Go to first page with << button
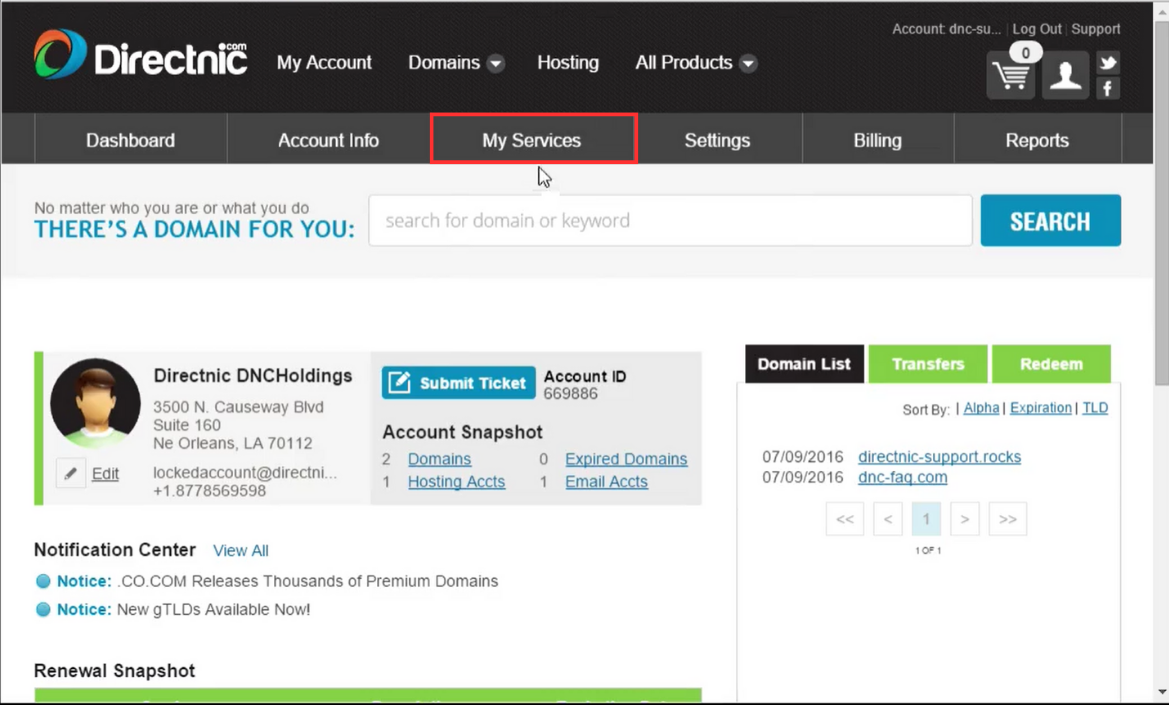 [845, 519]
